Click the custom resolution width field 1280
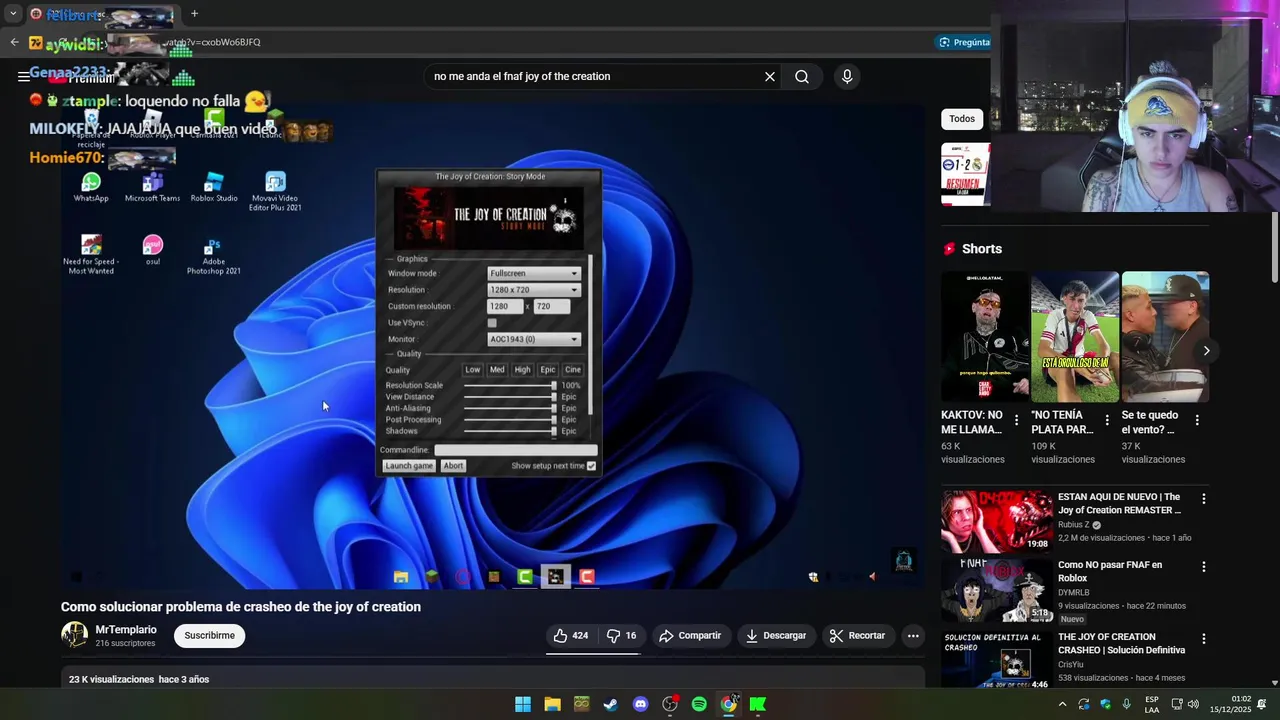 coord(505,306)
